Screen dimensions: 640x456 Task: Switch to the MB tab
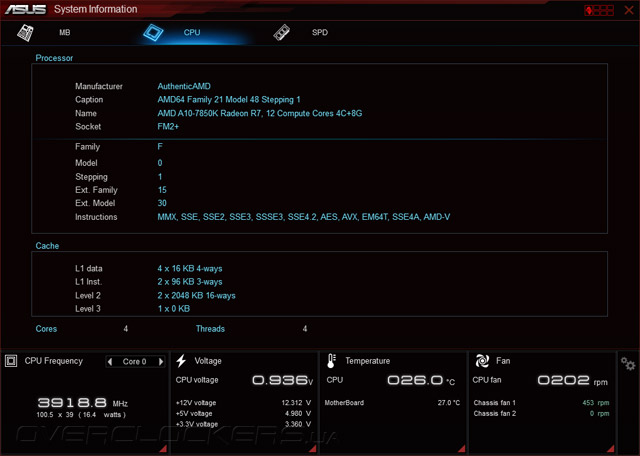[64, 33]
